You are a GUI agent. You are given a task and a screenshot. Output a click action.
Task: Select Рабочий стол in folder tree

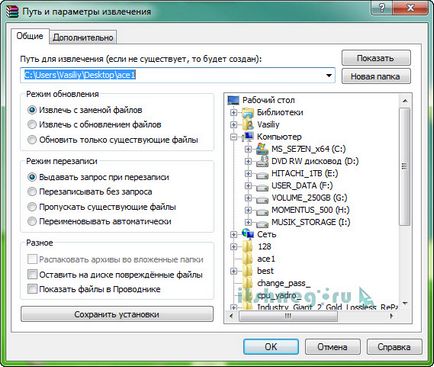[268, 100]
